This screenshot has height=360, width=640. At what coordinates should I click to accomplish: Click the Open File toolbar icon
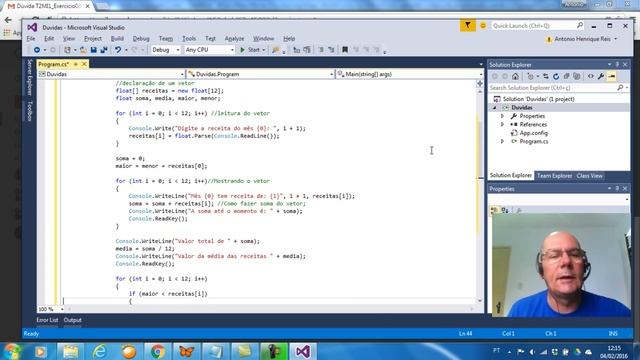[83, 50]
